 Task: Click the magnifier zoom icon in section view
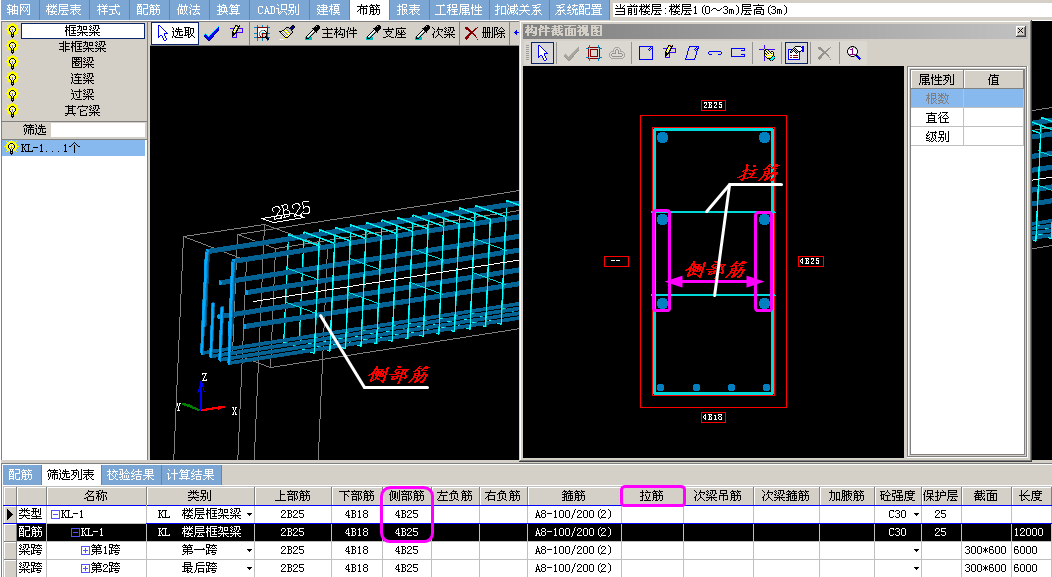pos(853,53)
